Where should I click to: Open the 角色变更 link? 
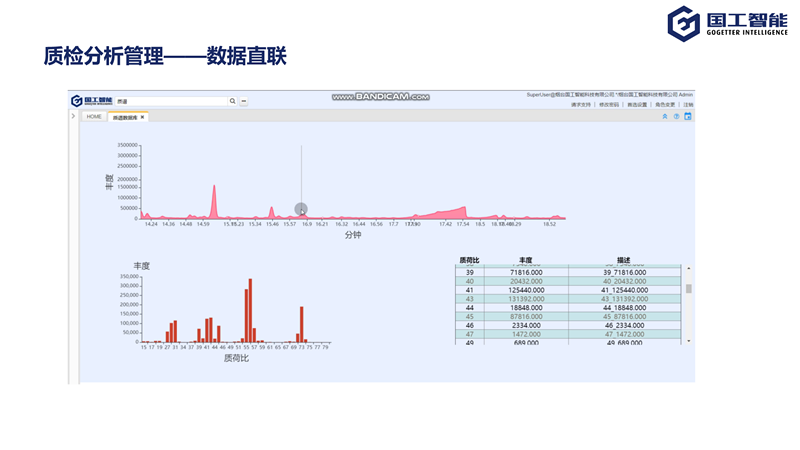(x=664, y=104)
